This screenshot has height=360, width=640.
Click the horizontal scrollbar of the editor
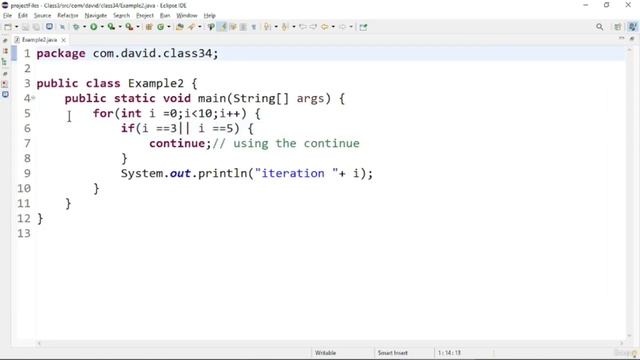330,344
